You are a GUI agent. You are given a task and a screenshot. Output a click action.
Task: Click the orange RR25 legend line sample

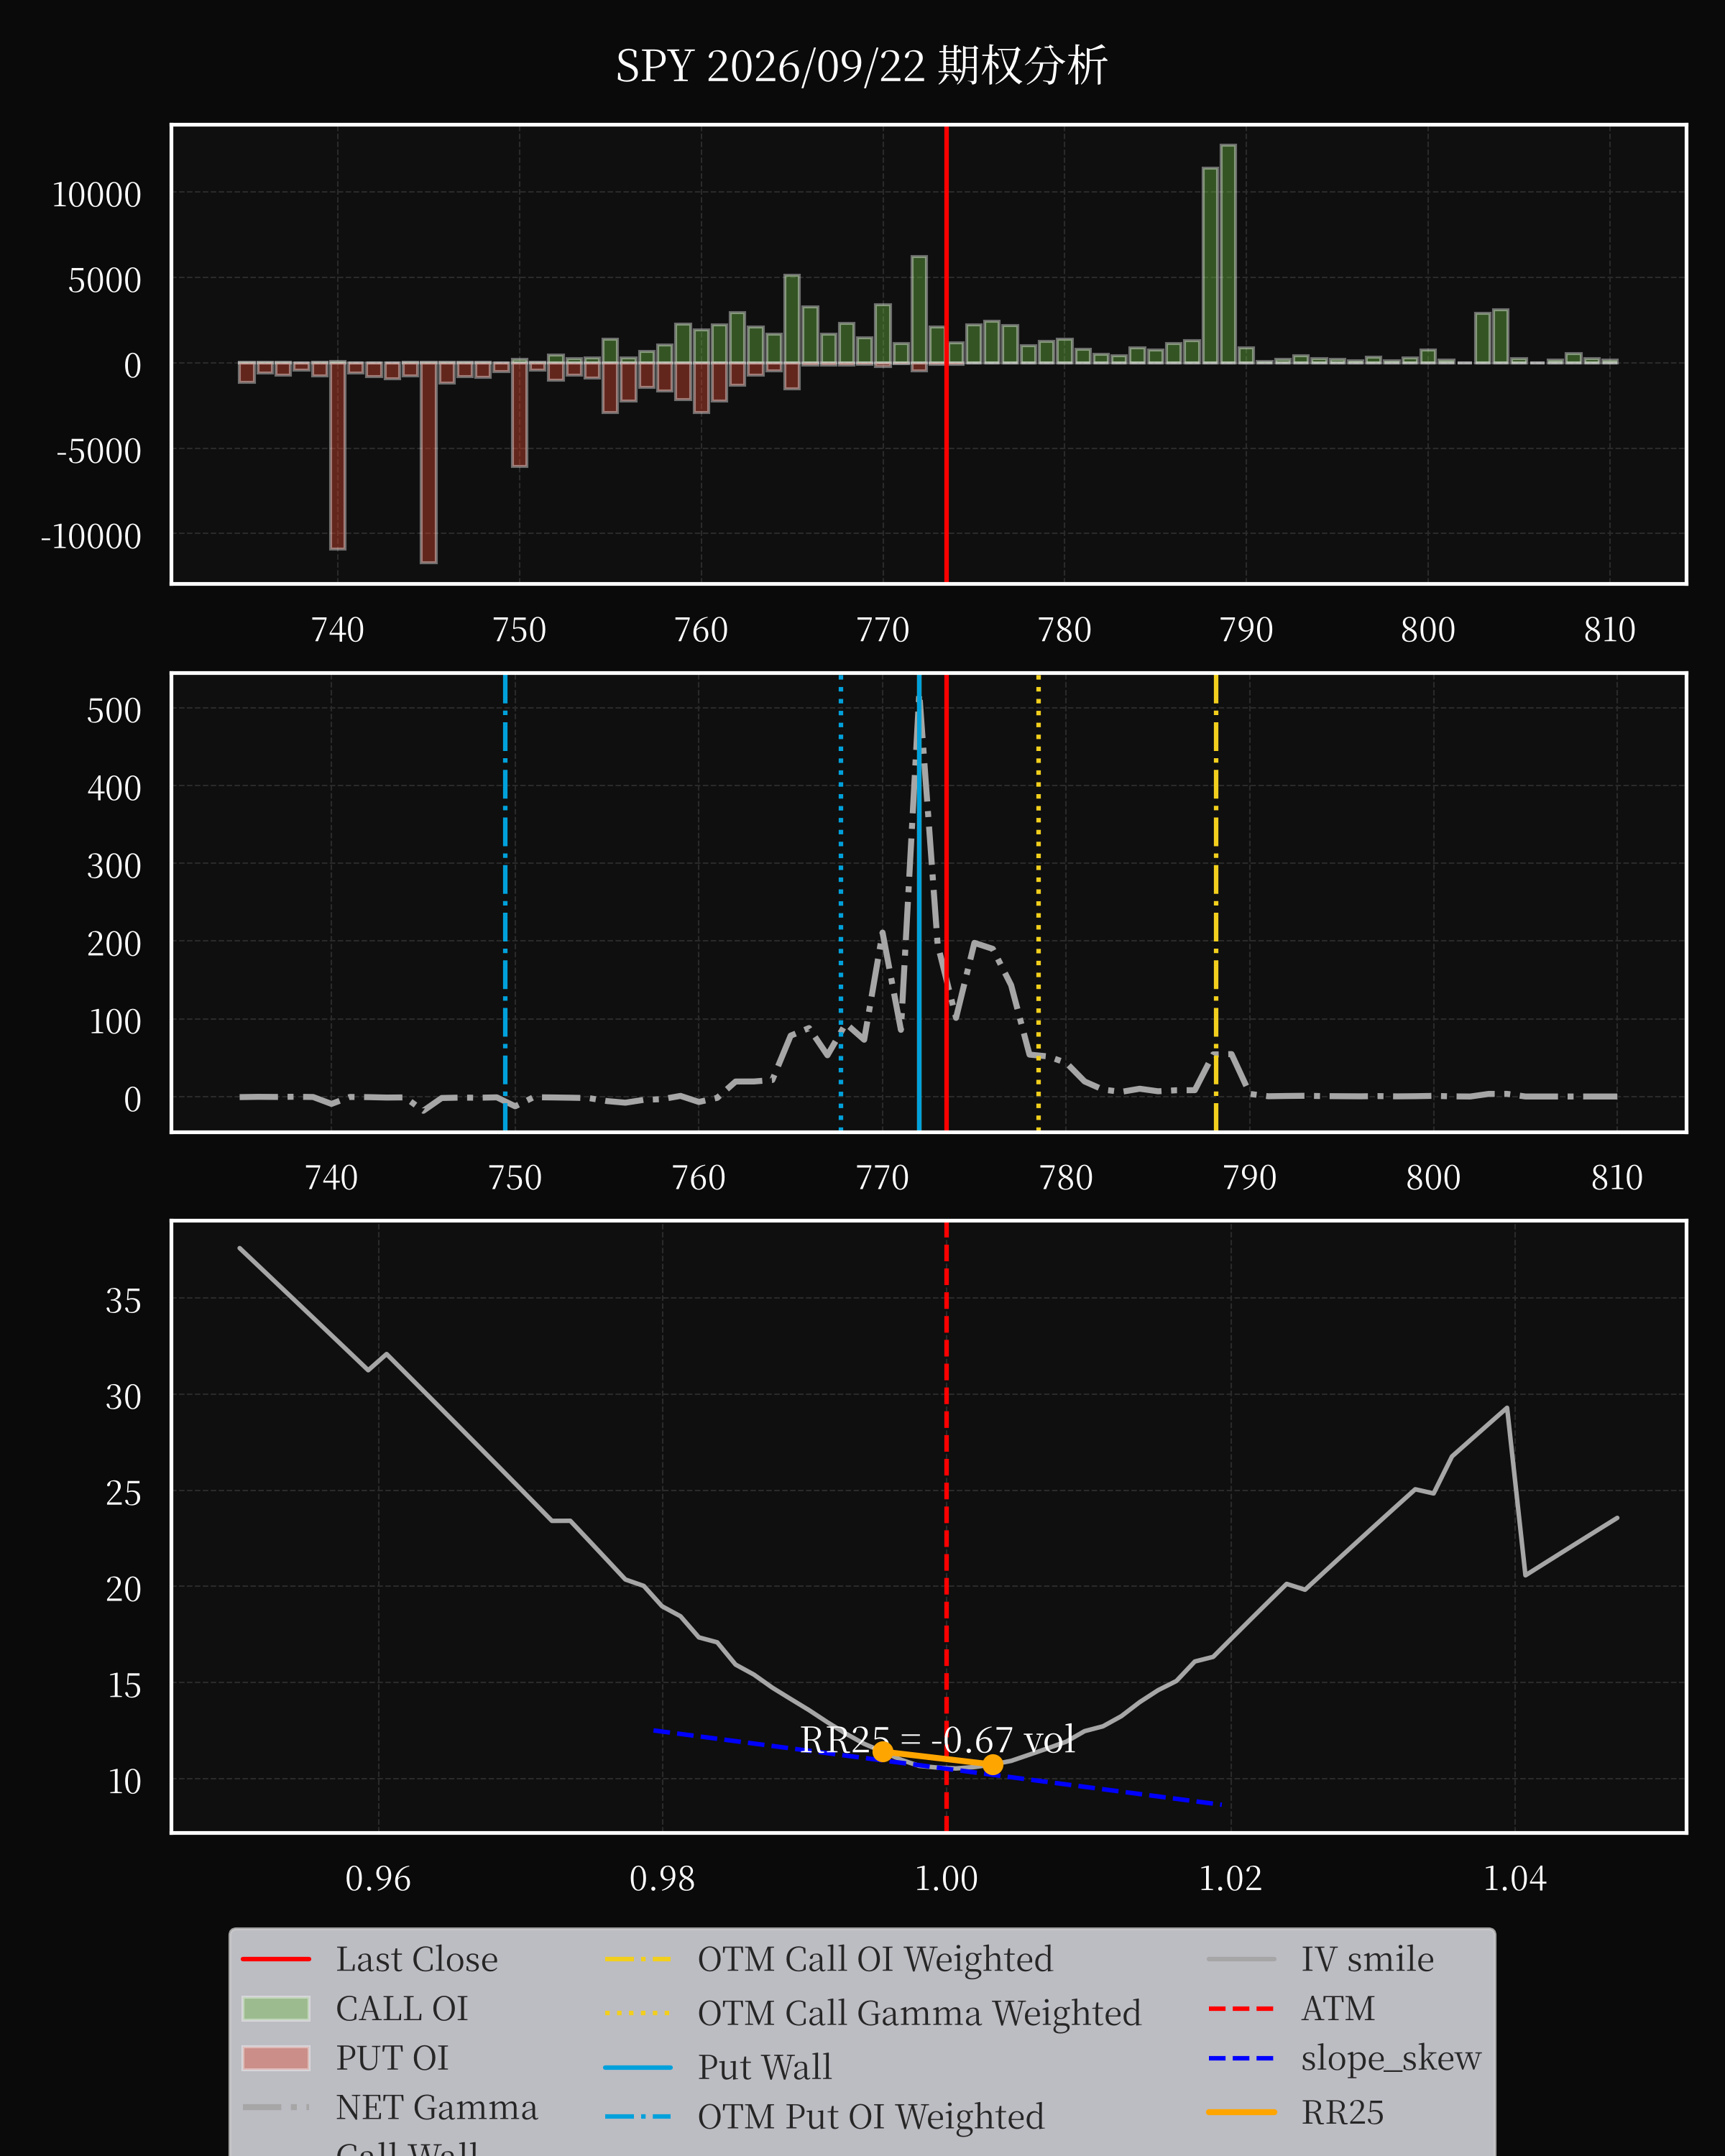[x=1241, y=2112]
